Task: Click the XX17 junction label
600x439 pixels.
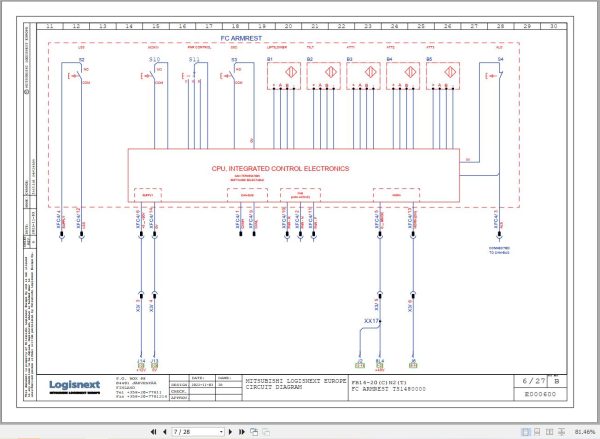Action: [371, 321]
